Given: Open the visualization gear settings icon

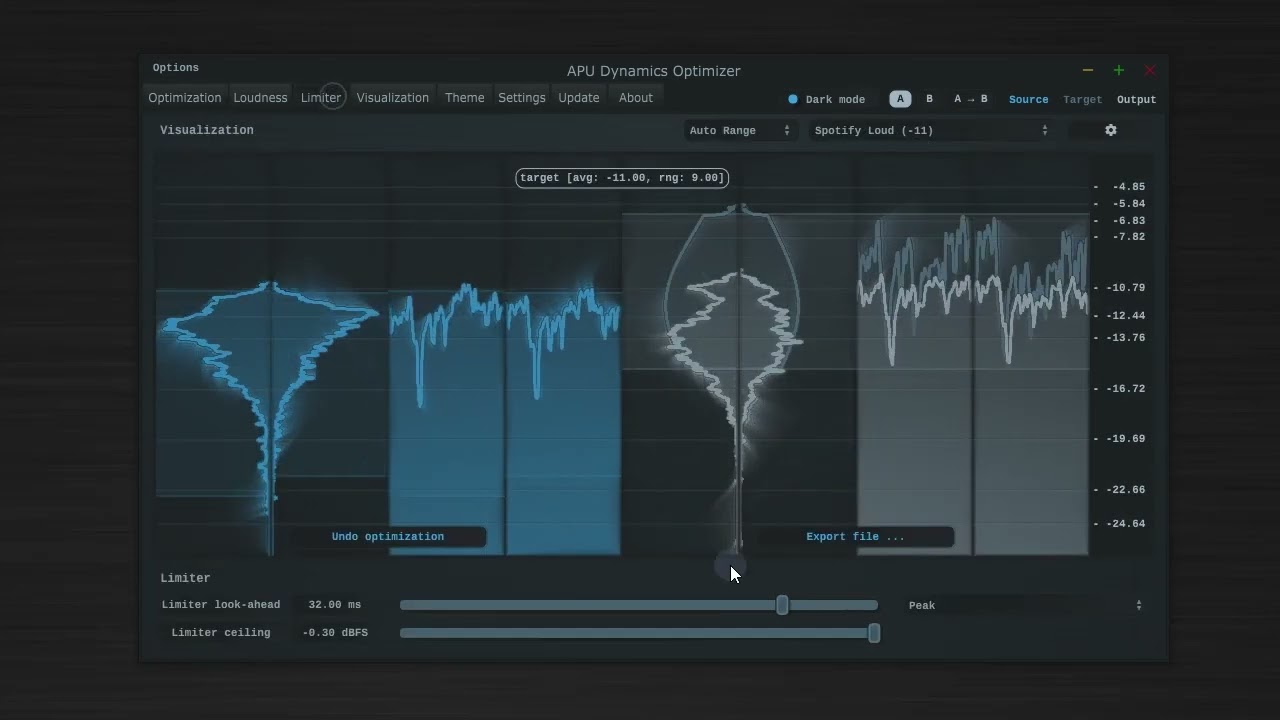Looking at the screenshot, I should 1110,130.
